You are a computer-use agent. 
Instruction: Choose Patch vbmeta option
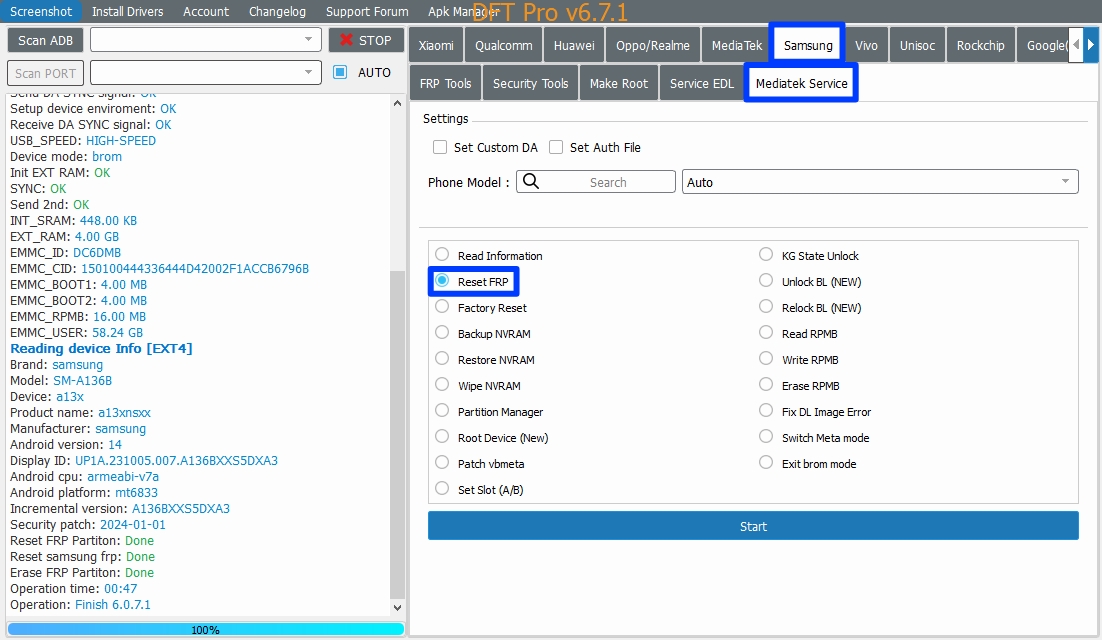point(442,462)
